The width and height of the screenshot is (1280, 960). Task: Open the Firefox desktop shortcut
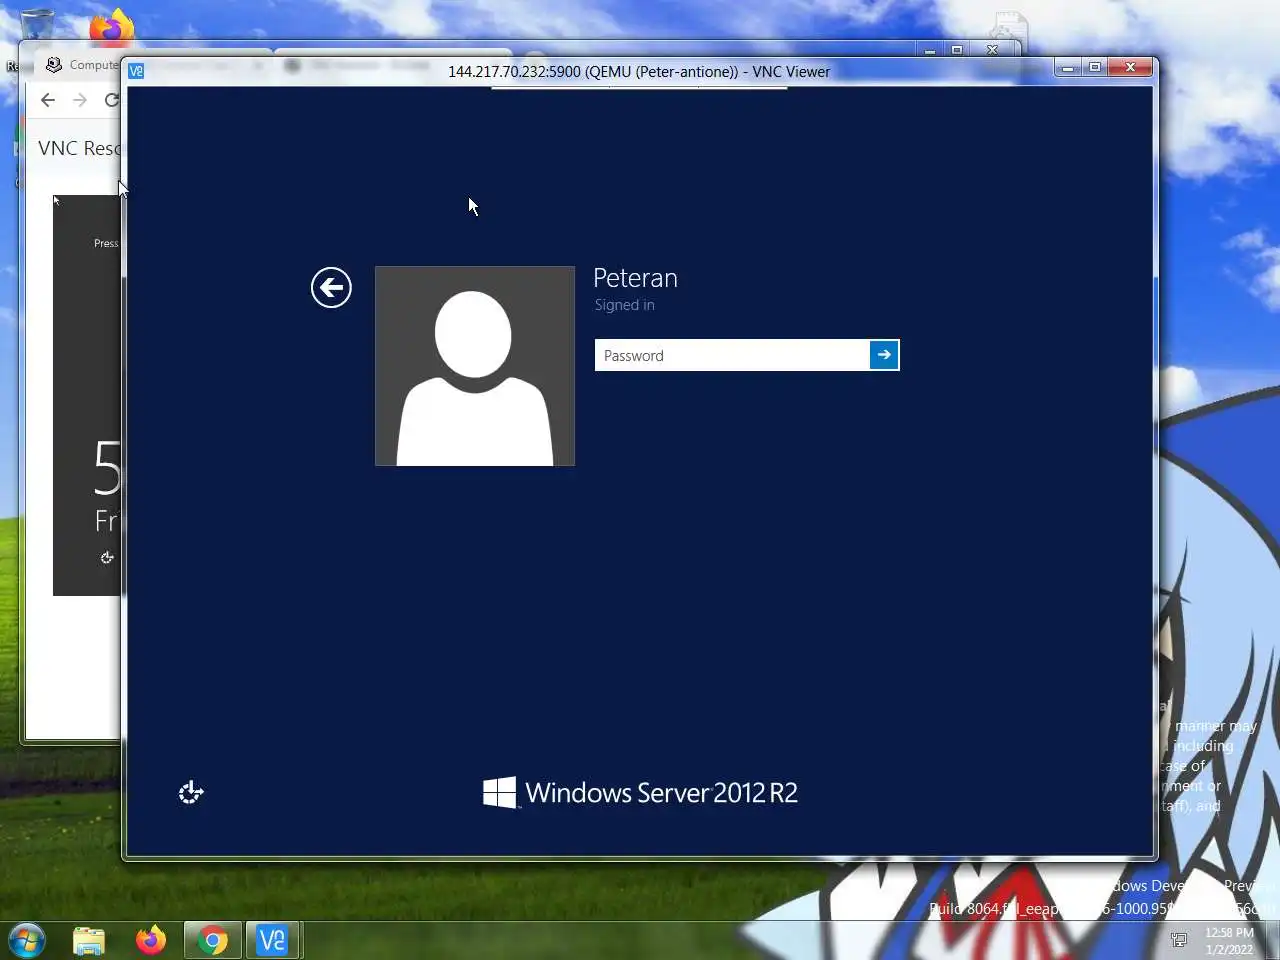pyautogui.click(x=111, y=25)
